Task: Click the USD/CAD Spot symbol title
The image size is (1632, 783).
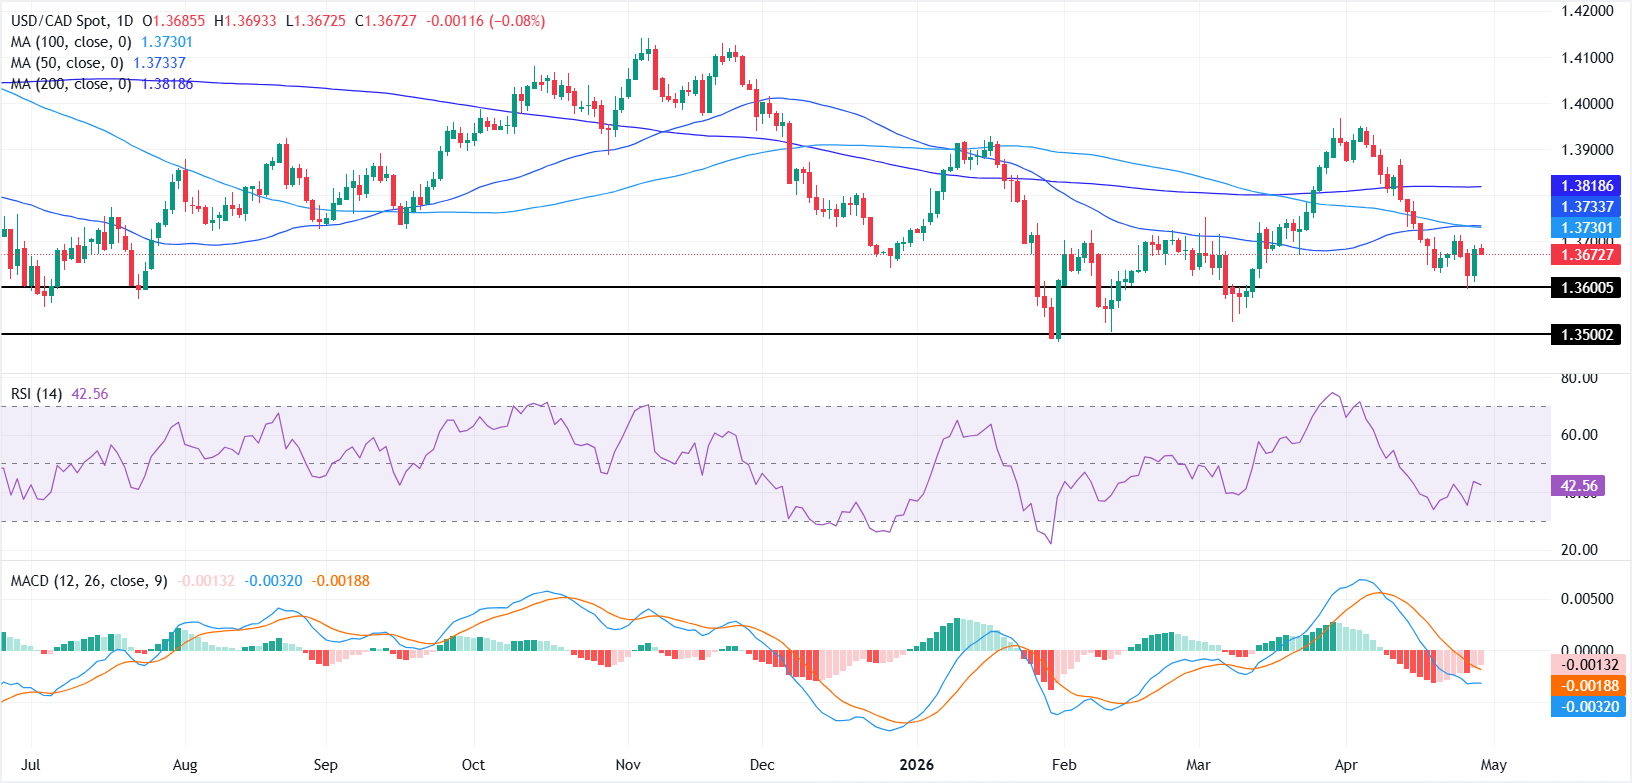Action: tap(63, 20)
